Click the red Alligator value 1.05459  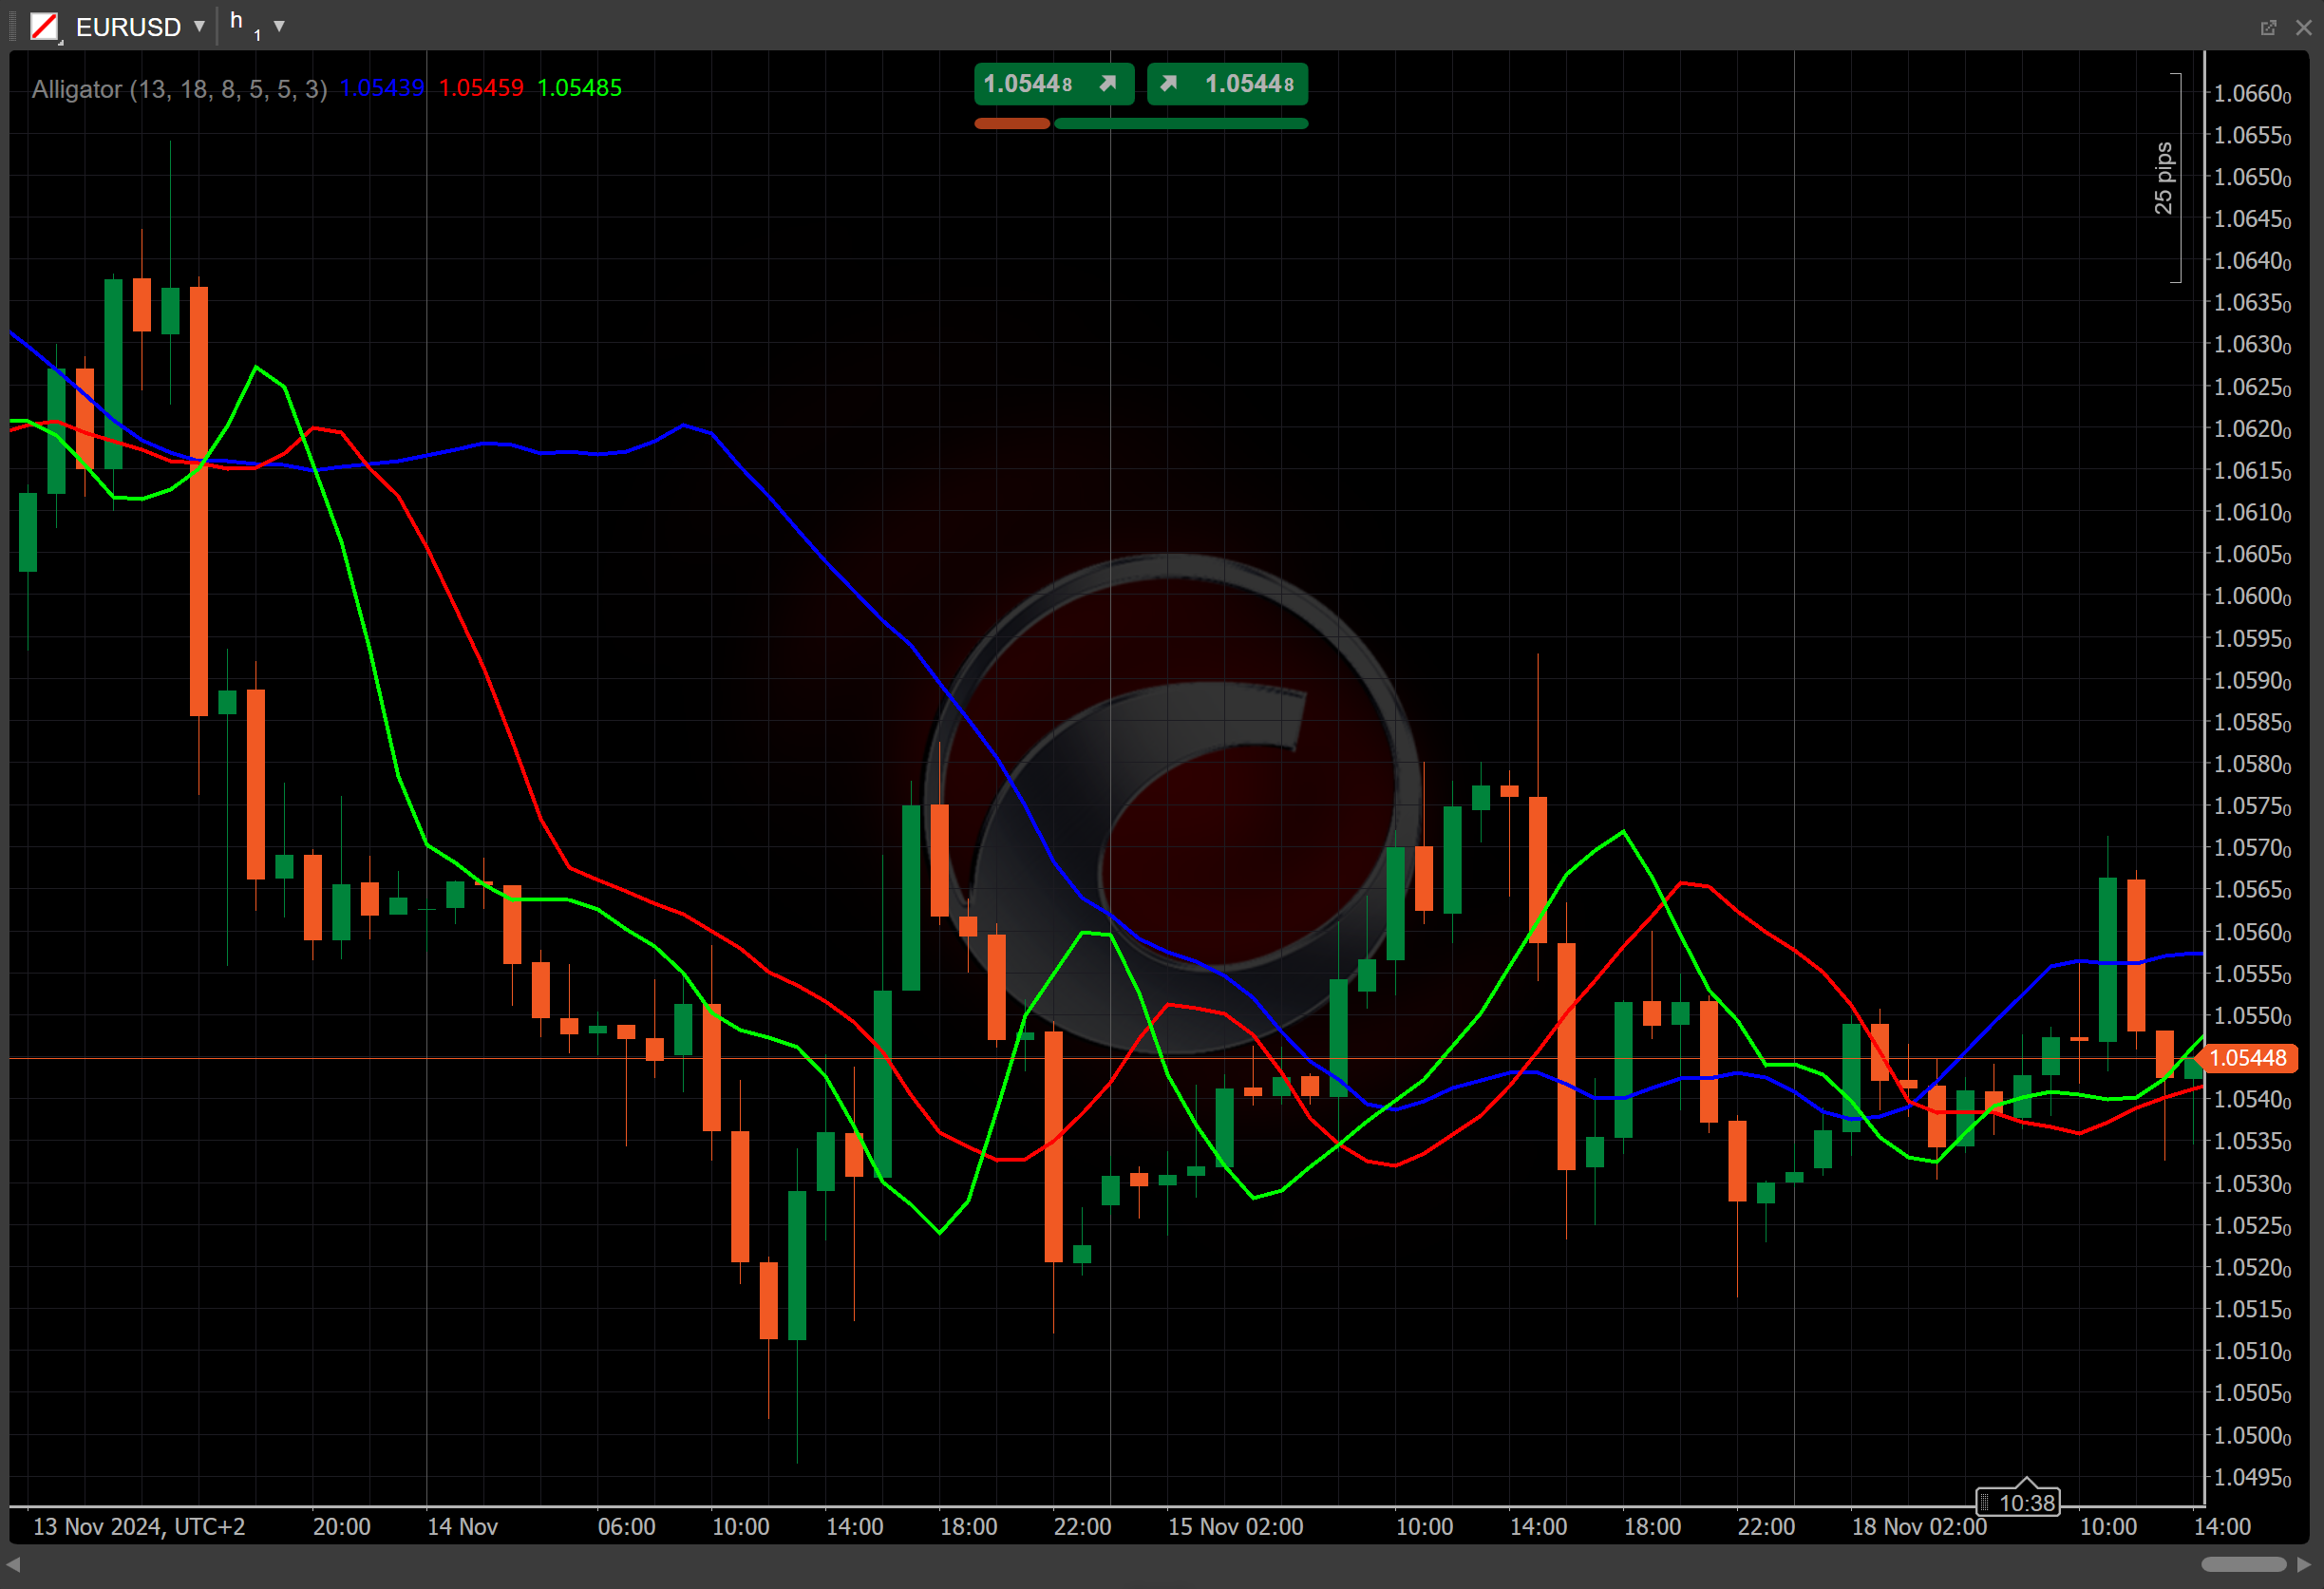[x=481, y=88]
